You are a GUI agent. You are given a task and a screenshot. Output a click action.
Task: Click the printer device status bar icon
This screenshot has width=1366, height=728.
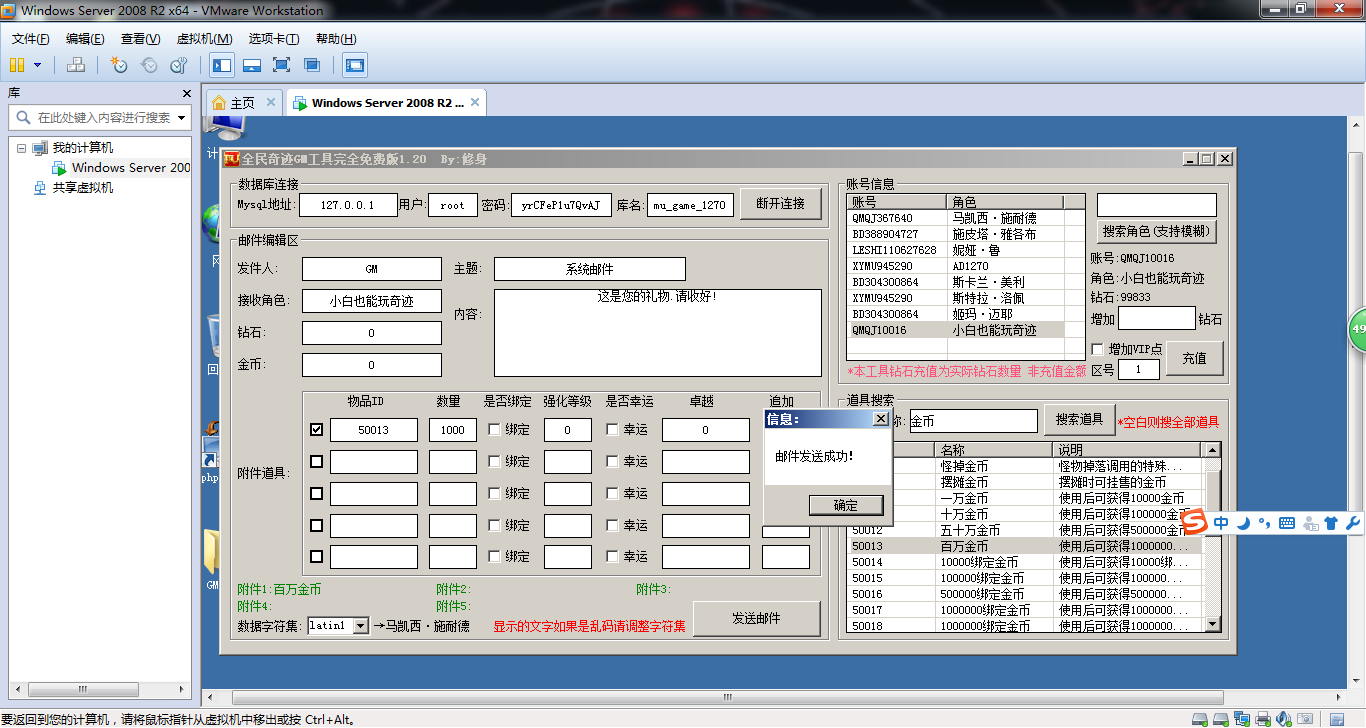pos(1263,719)
